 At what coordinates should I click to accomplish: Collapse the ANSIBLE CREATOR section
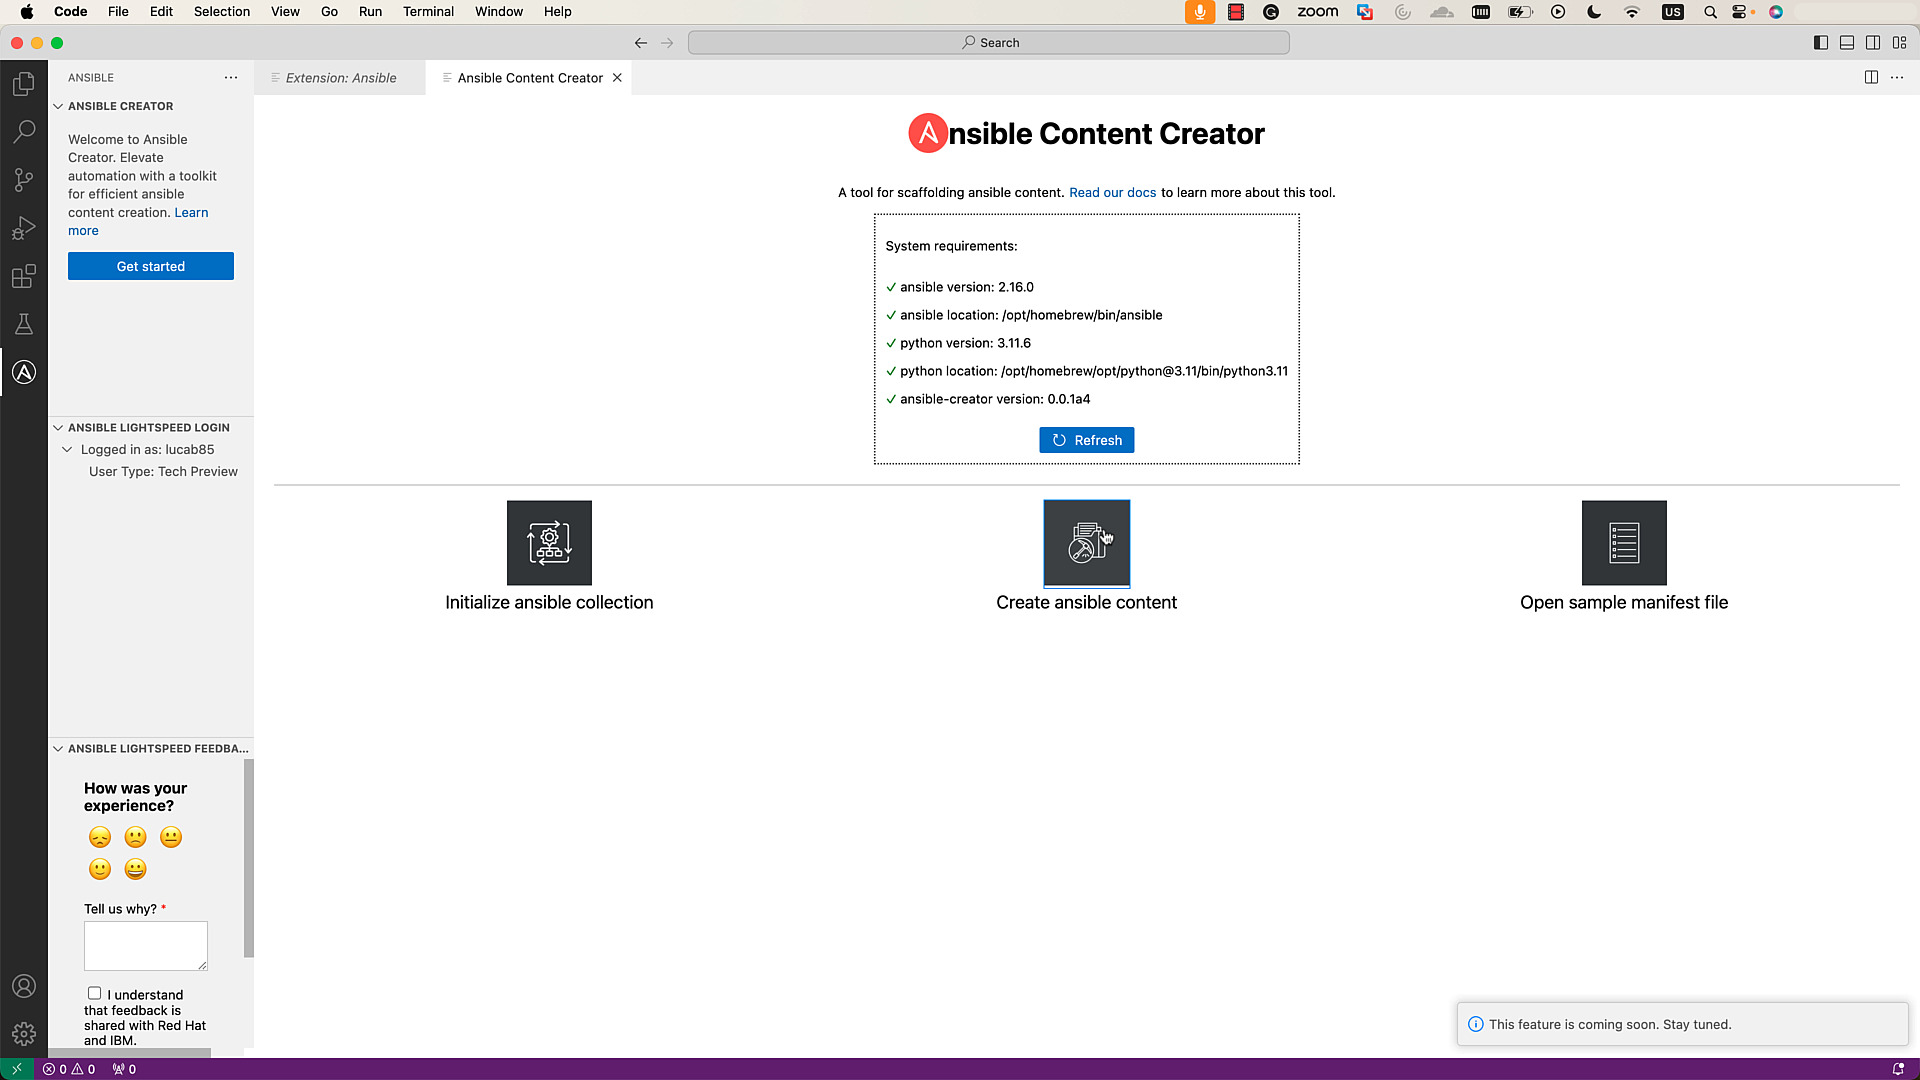(x=57, y=106)
